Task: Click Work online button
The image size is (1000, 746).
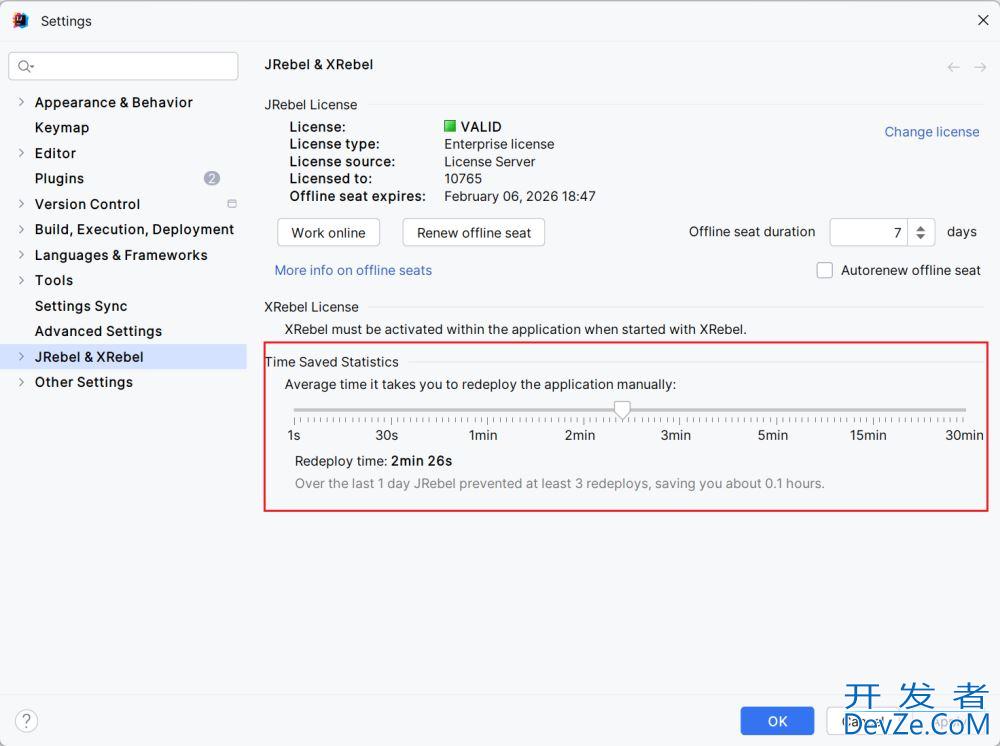Action: 328,233
